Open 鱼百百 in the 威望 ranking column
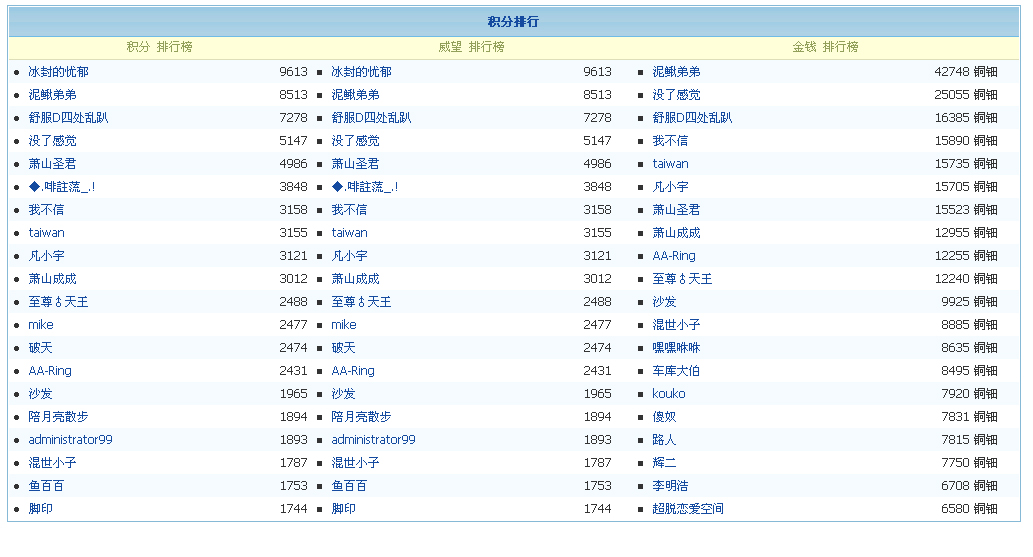 pos(349,486)
